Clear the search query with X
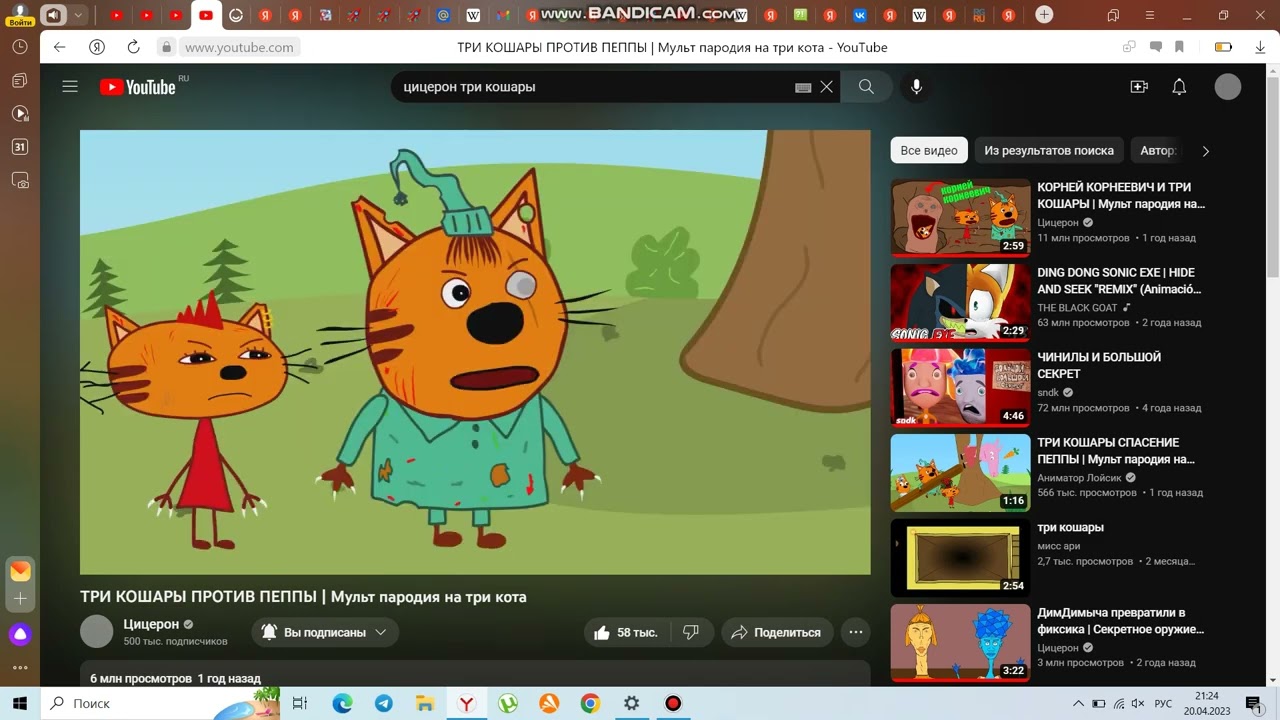The height and width of the screenshot is (720, 1280). point(827,87)
